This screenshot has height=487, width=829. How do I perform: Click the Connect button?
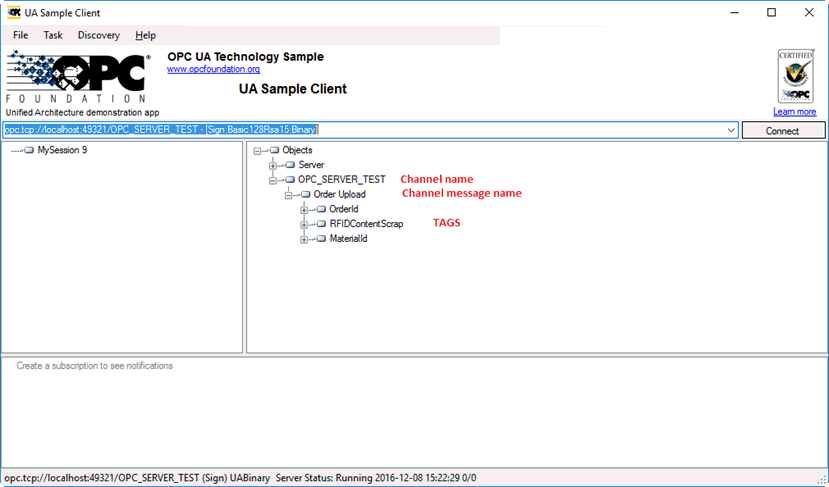point(783,131)
